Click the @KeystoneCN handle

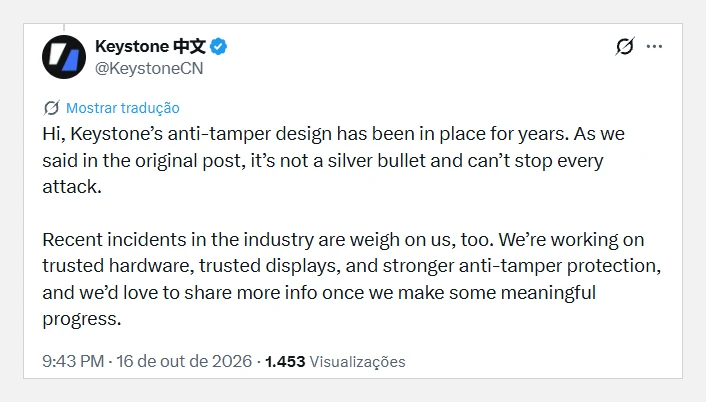(149, 68)
